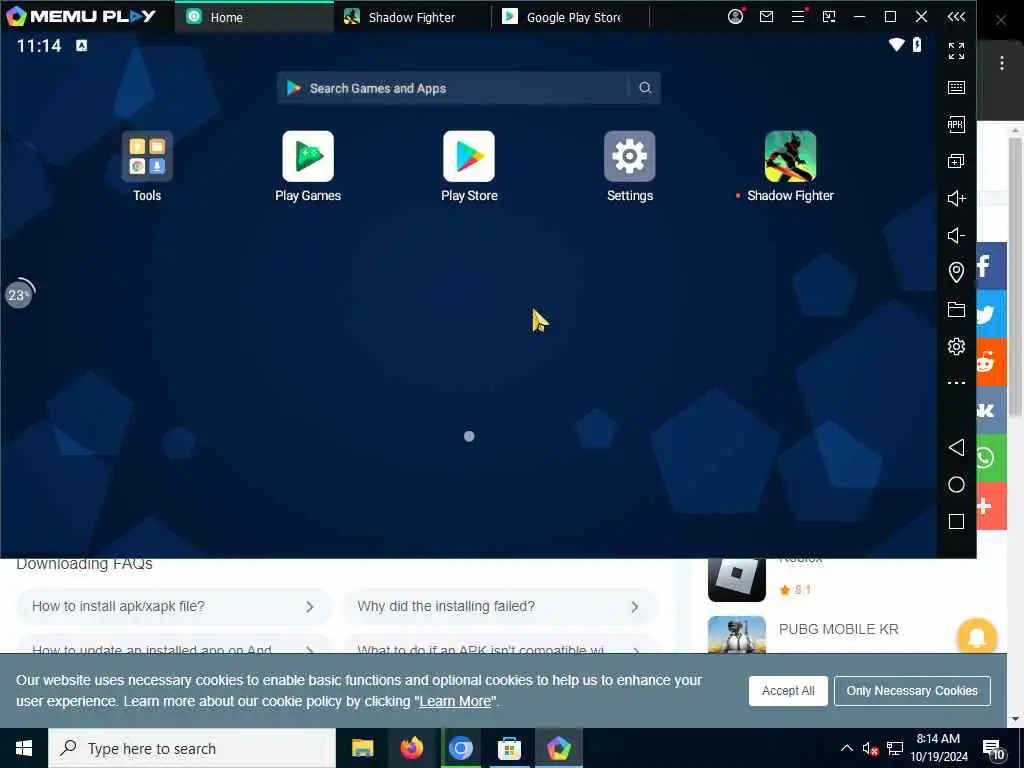1024x768 pixels.
Task: Show hidden system tray icons
Action: click(x=846, y=748)
